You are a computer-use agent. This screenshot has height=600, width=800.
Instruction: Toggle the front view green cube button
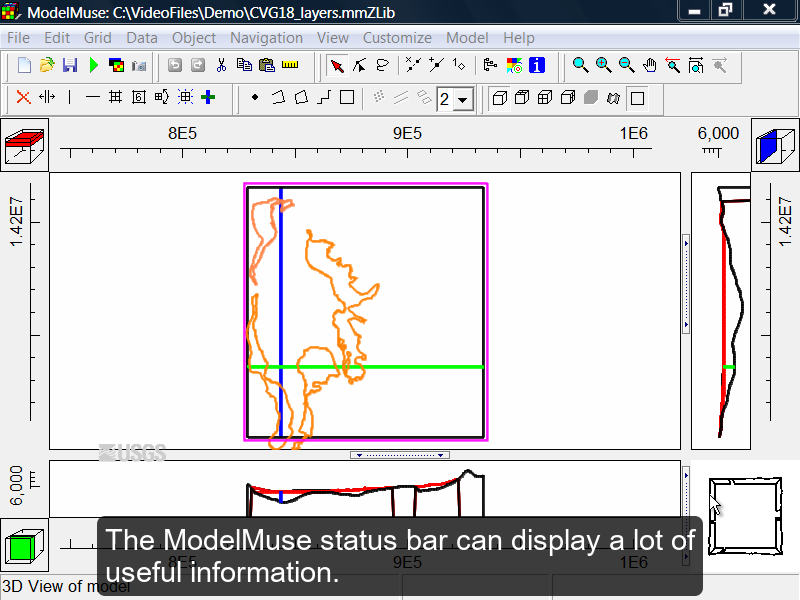tap(24, 545)
